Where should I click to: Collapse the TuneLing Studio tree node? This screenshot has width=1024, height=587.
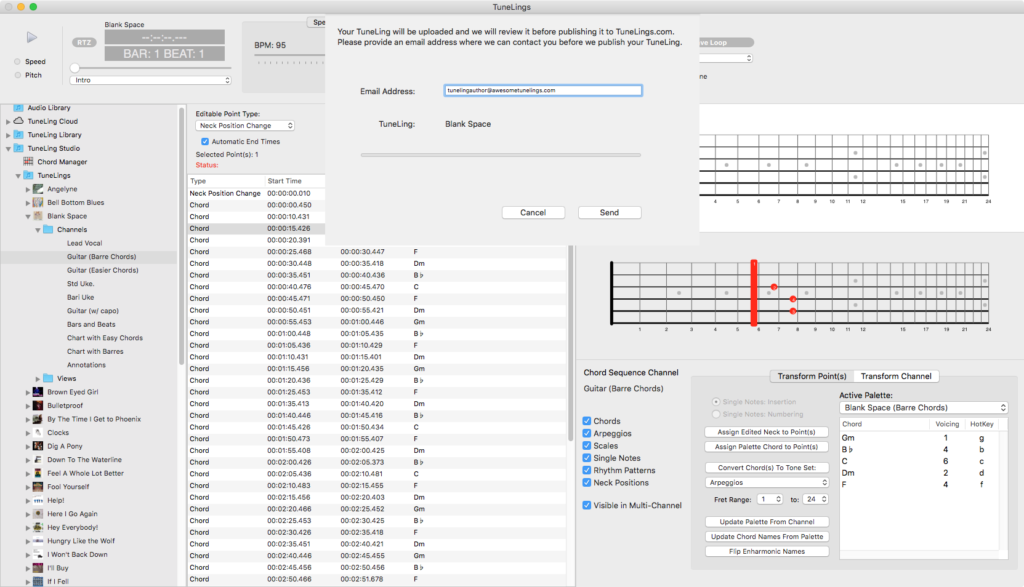(x=10, y=148)
